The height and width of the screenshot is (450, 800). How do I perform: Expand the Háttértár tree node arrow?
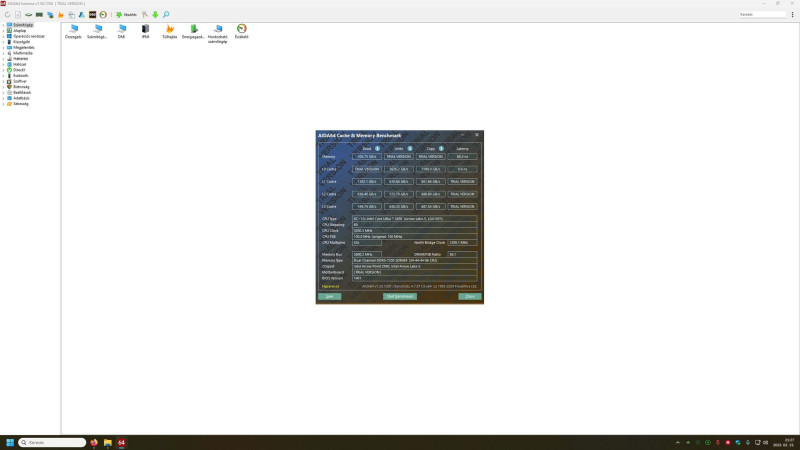tap(3, 59)
